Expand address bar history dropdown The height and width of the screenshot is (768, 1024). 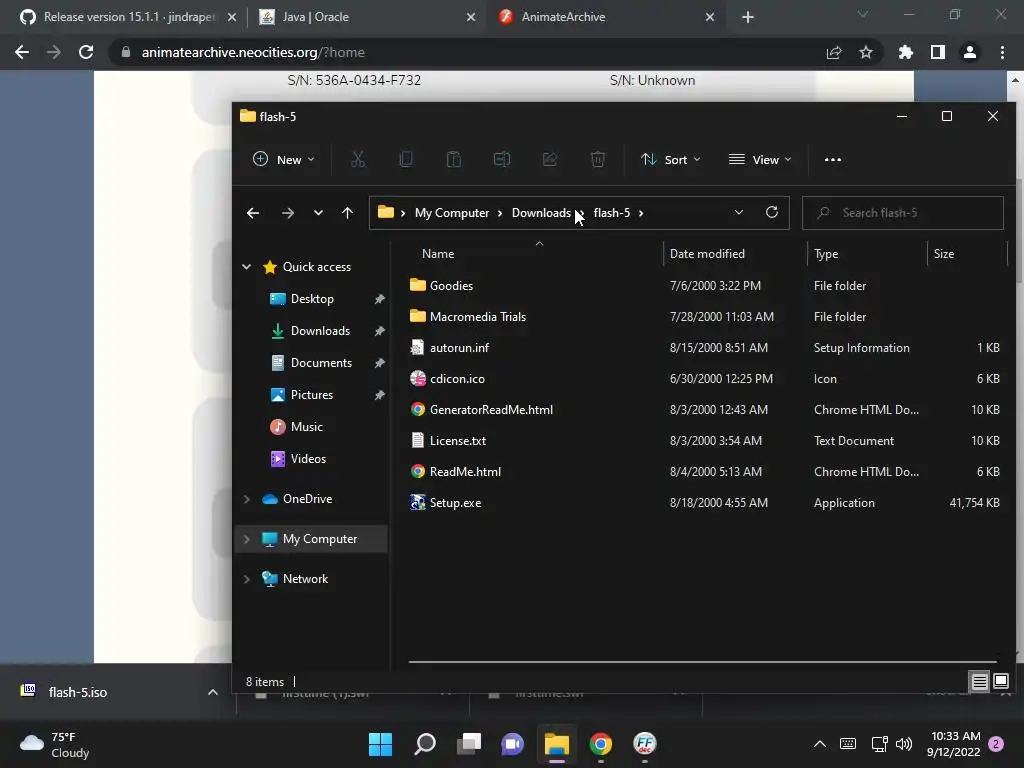click(739, 212)
